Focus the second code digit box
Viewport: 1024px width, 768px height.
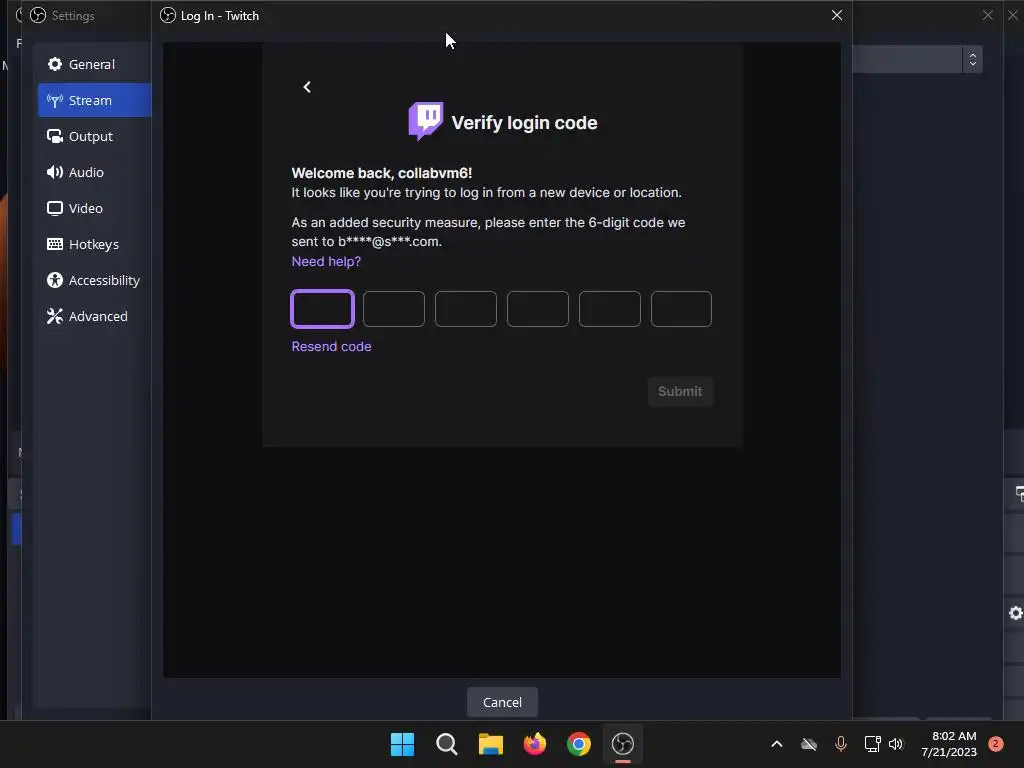tap(394, 309)
